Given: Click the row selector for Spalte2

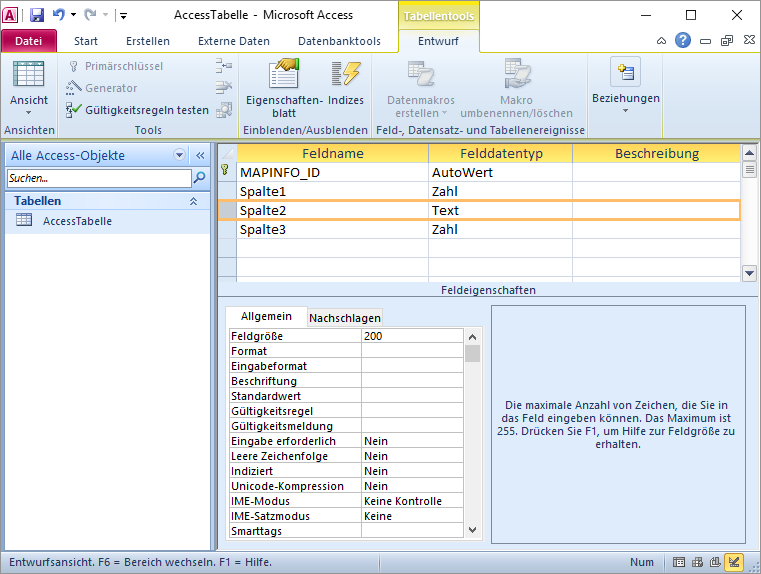Looking at the screenshot, I should tap(227, 210).
